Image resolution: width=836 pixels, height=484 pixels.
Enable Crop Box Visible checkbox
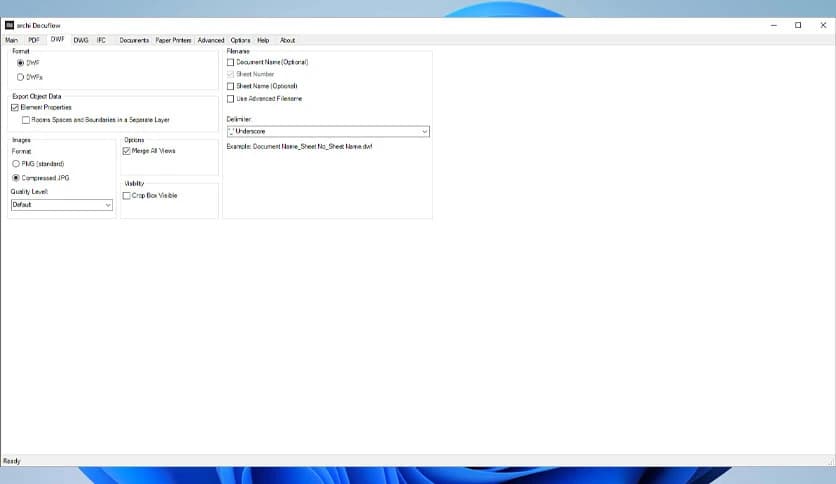pyautogui.click(x=126, y=196)
